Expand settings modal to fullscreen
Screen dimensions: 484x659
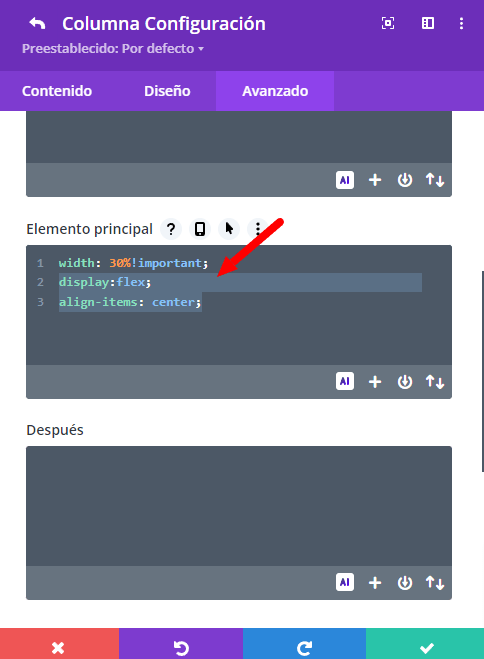(x=388, y=23)
